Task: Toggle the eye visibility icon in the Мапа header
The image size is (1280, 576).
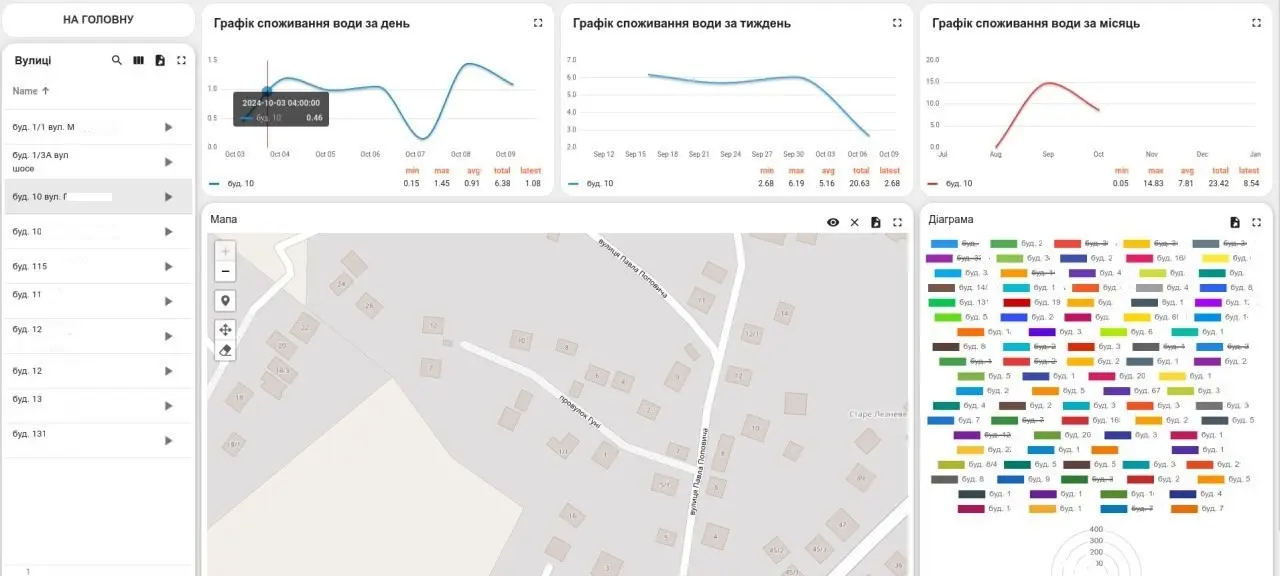Action: click(833, 222)
